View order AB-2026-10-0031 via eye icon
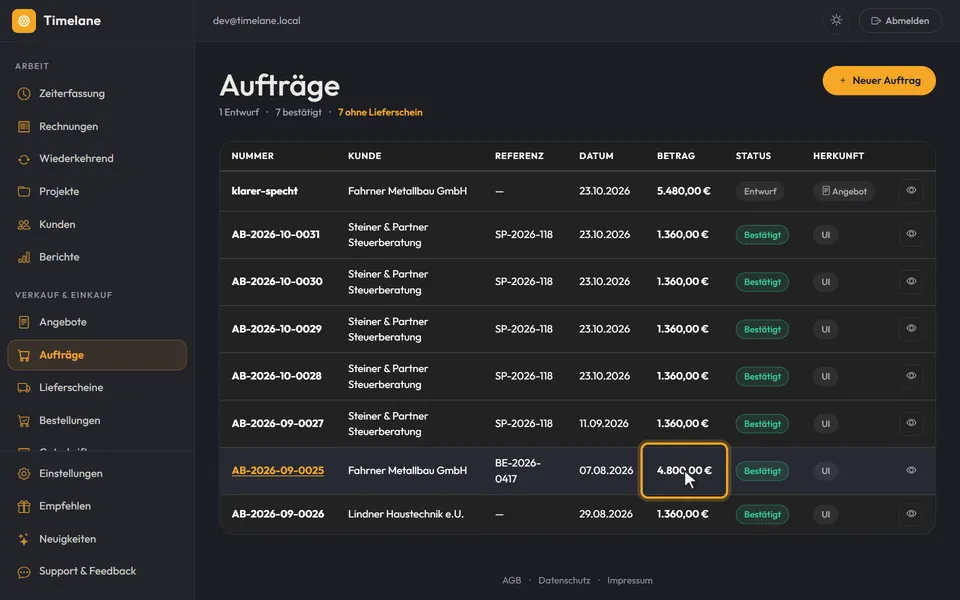The height and width of the screenshot is (600, 960). [911, 234]
